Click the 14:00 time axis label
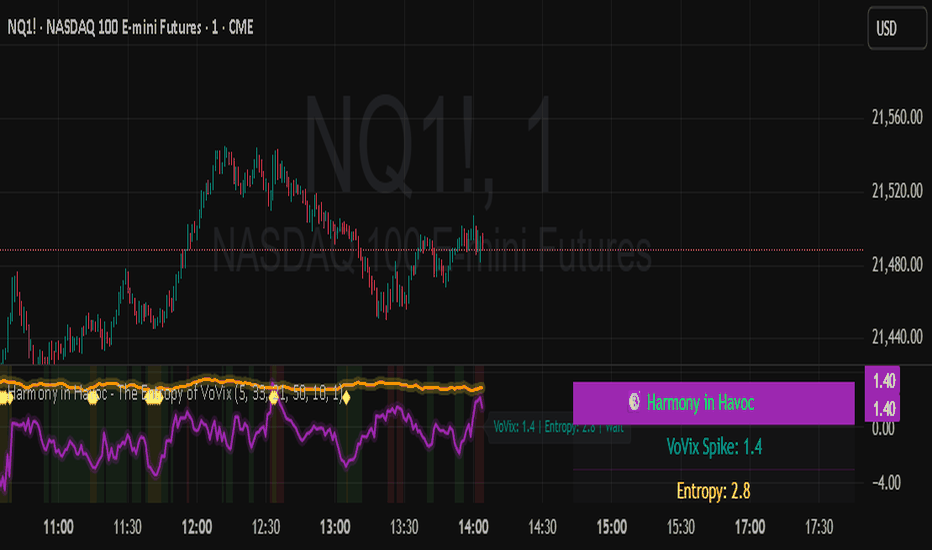This screenshot has height=550, width=932. pyautogui.click(x=474, y=527)
